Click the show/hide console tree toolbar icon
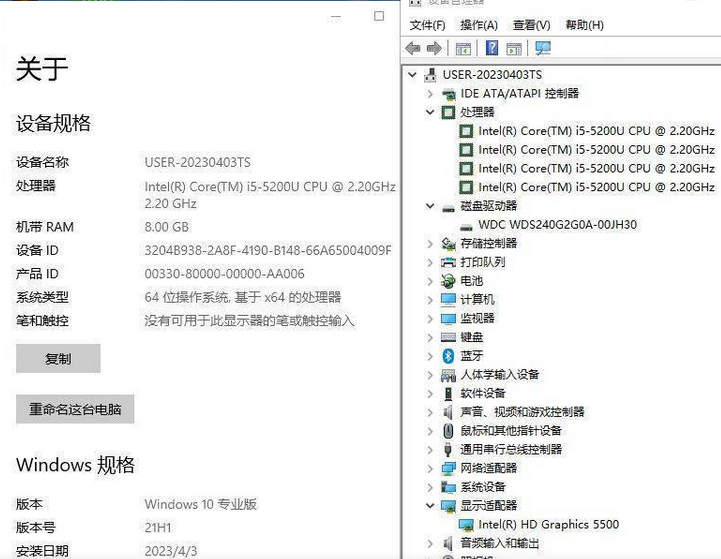This screenshot has height=559, width=721. coord(464,48)
